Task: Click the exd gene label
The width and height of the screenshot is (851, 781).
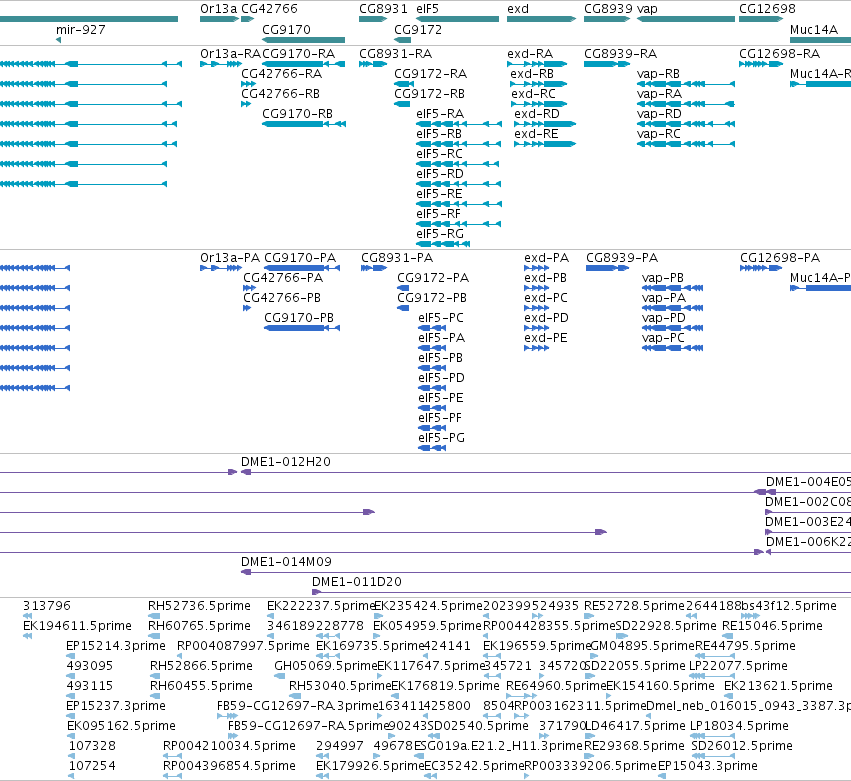Action: [518, 9]
